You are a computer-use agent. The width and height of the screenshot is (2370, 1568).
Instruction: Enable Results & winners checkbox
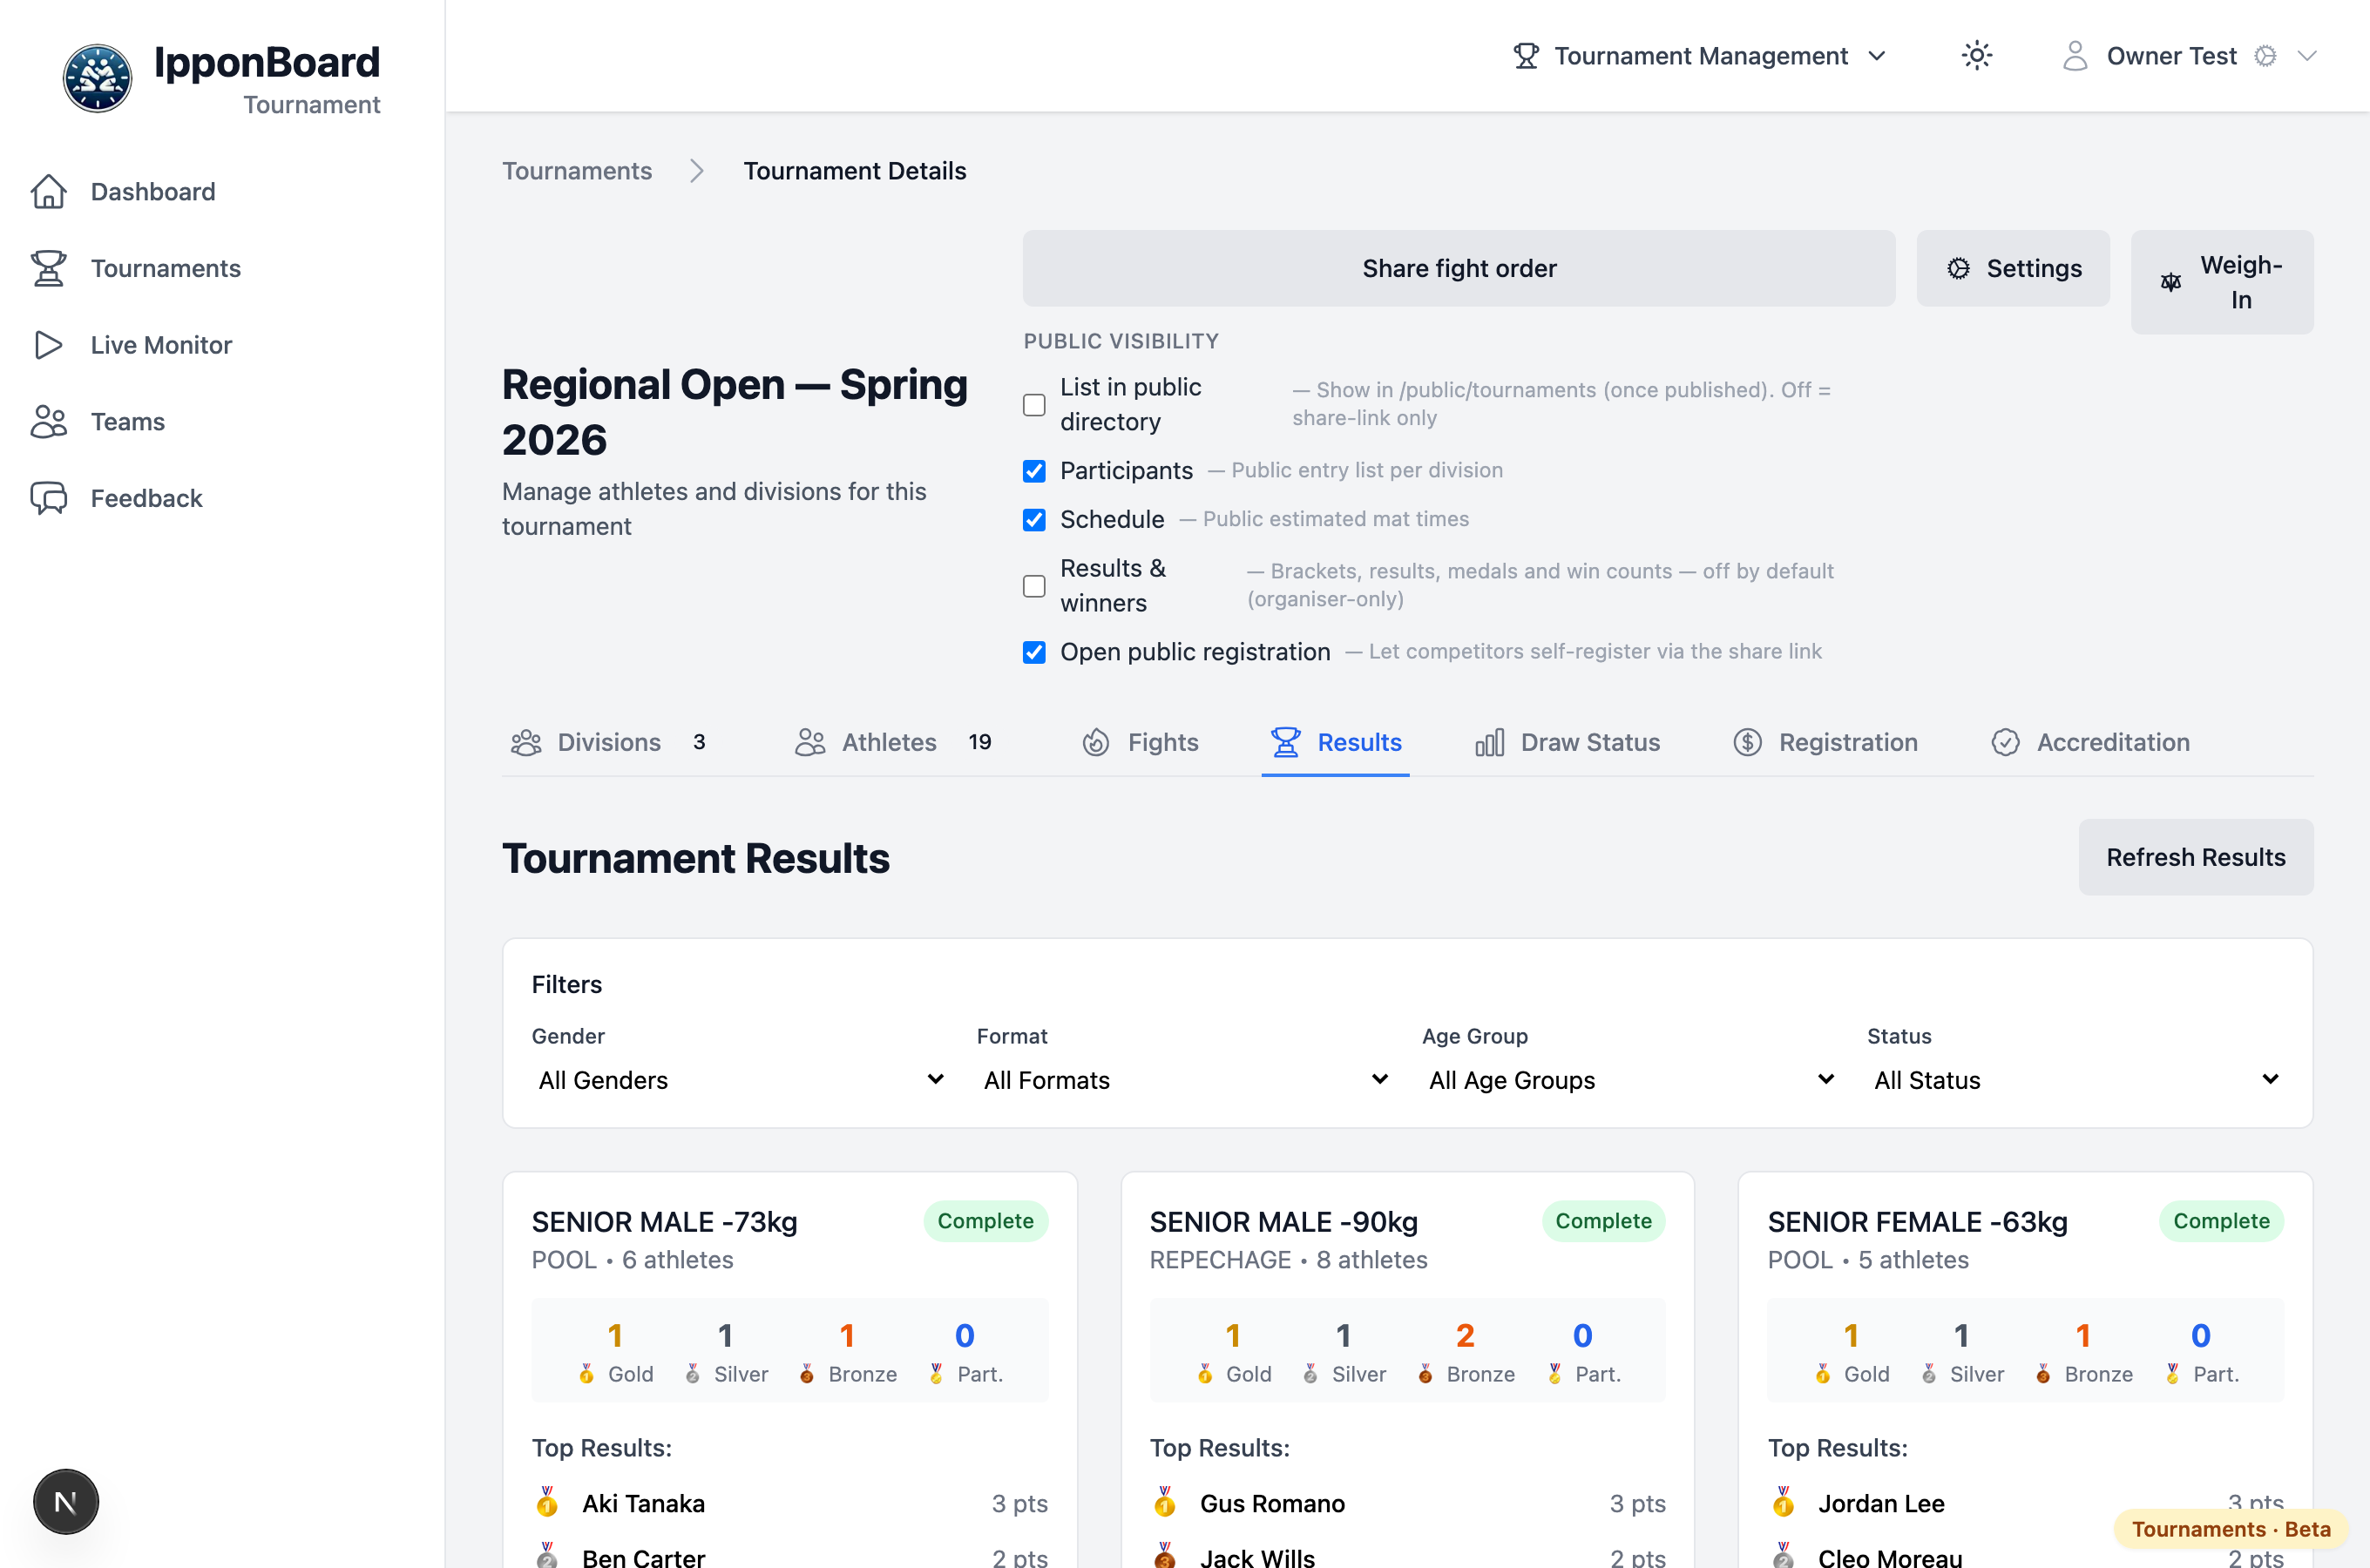(1034, 586)
